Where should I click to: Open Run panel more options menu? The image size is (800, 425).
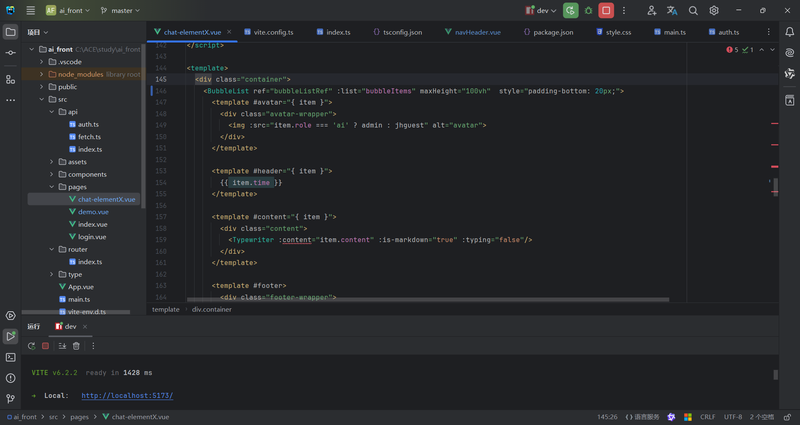click(93, 346)
